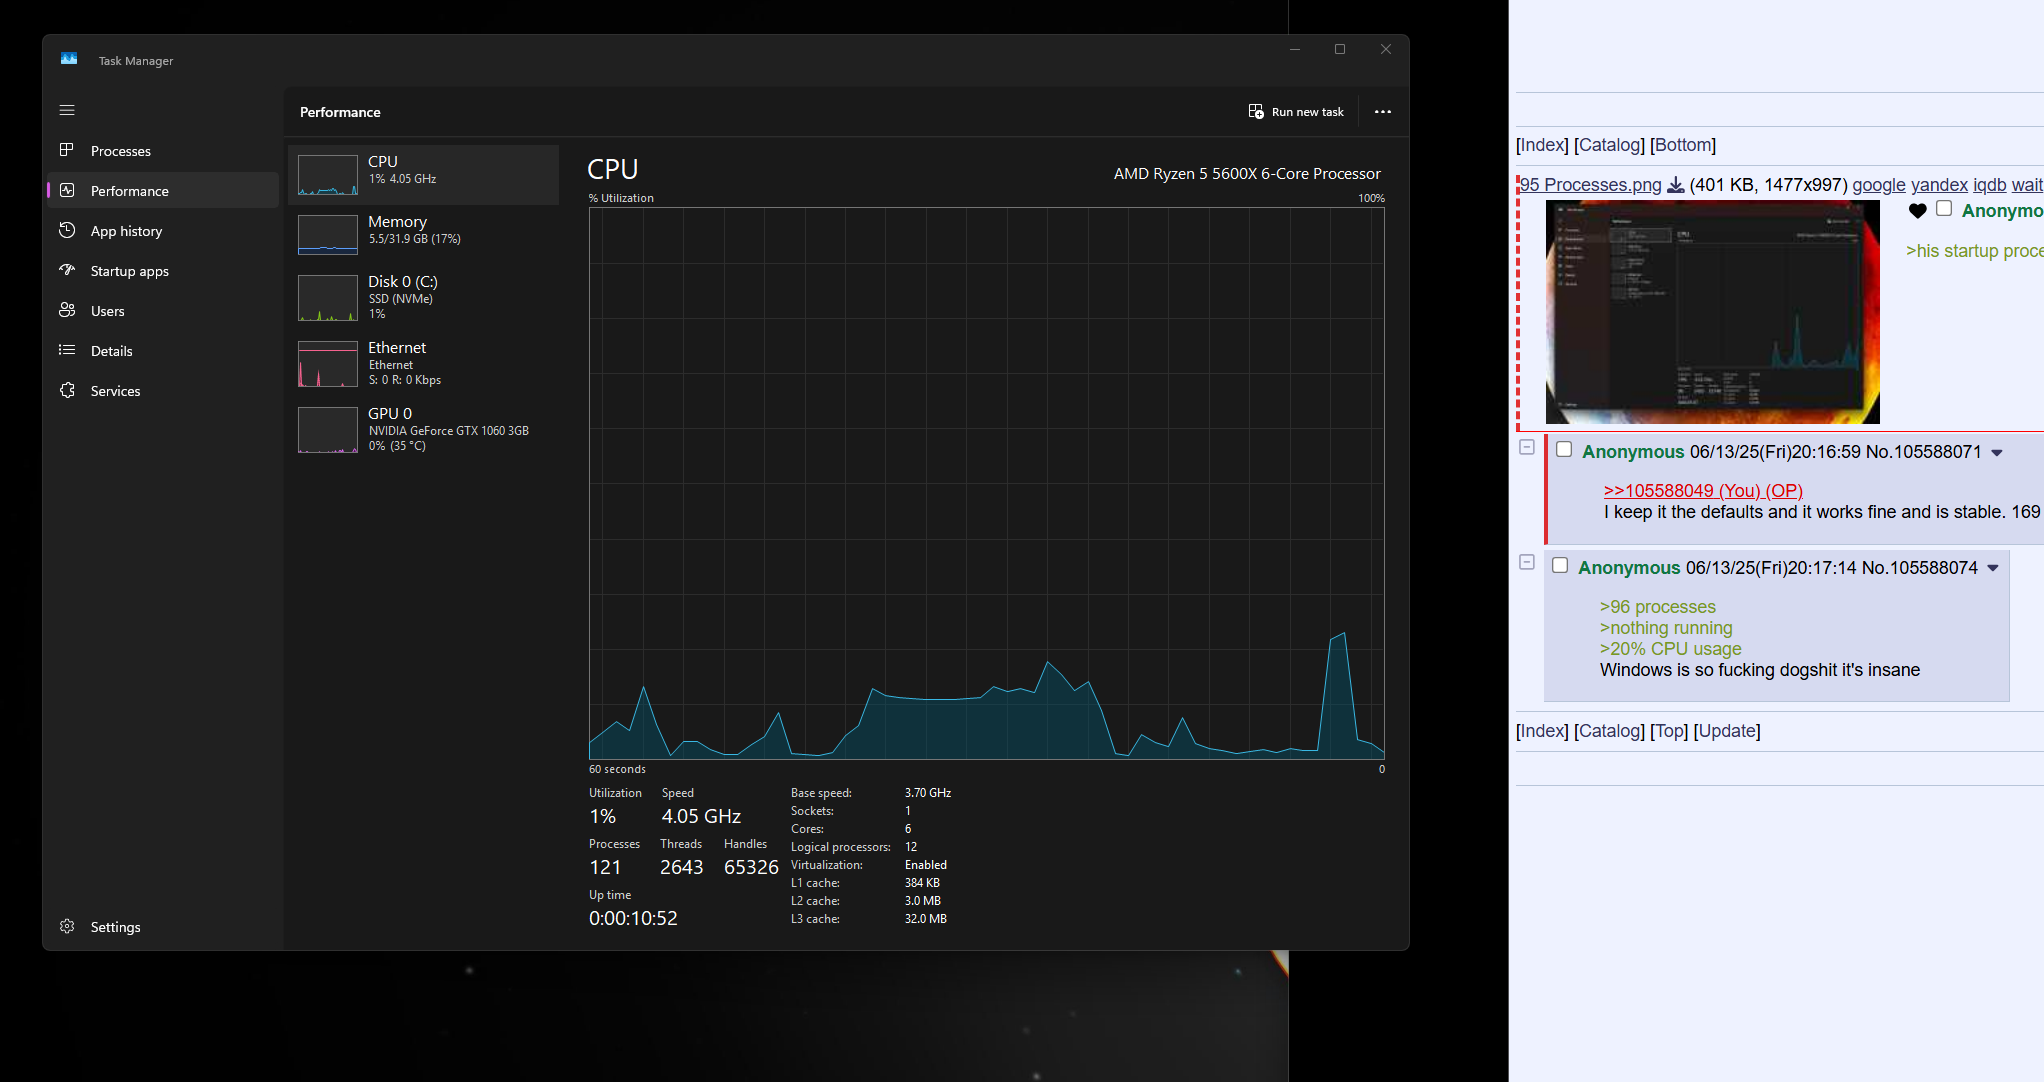Jump to [Bottom] link
The height and width of the screenshot is (1082, 2044).
(x=1683, y=145)
